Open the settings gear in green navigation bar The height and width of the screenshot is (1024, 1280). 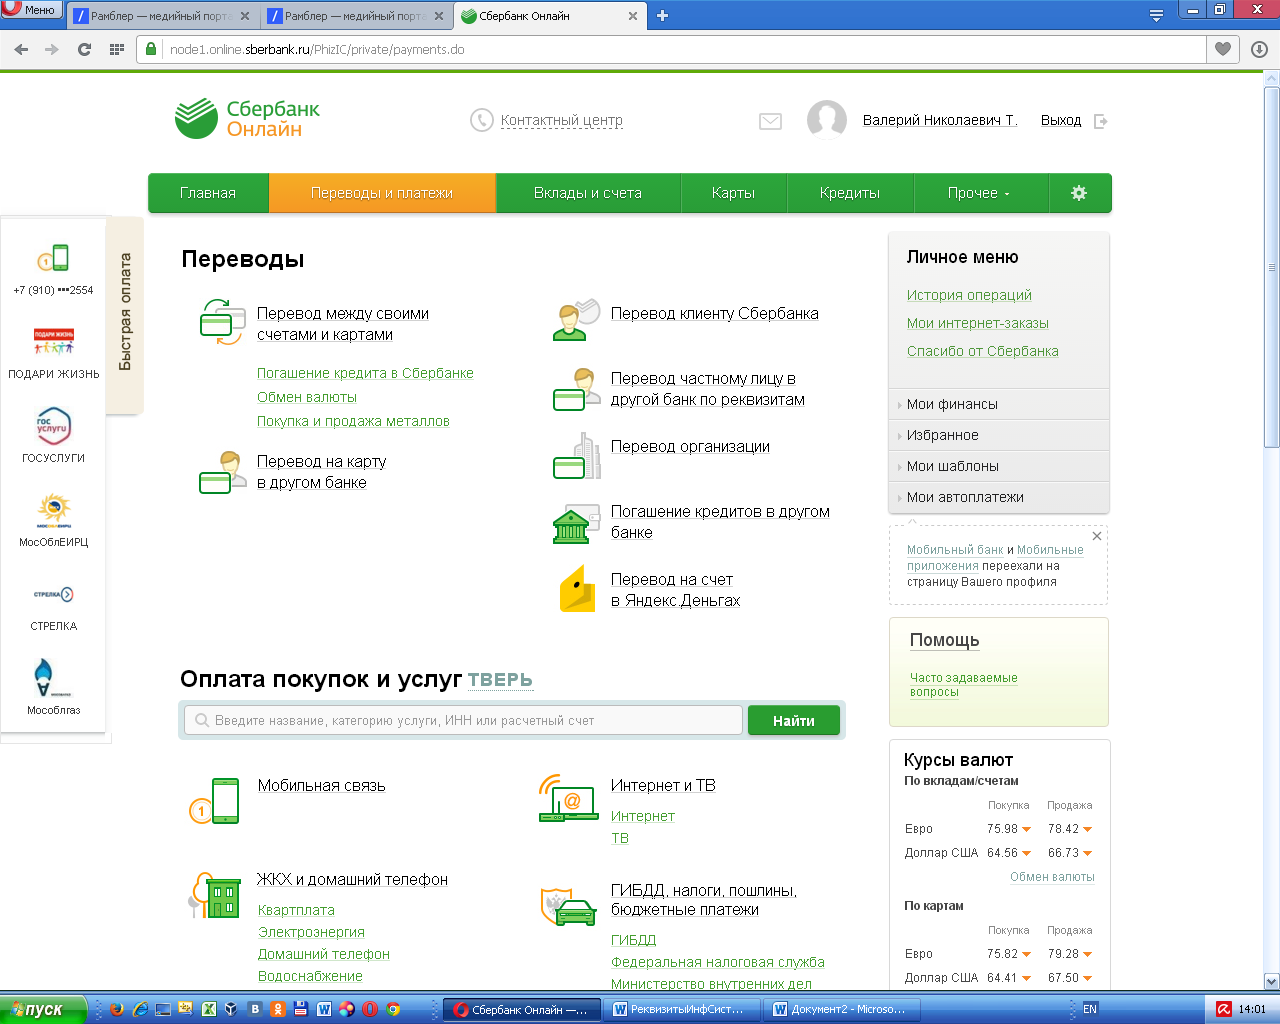coord(1079,193)
